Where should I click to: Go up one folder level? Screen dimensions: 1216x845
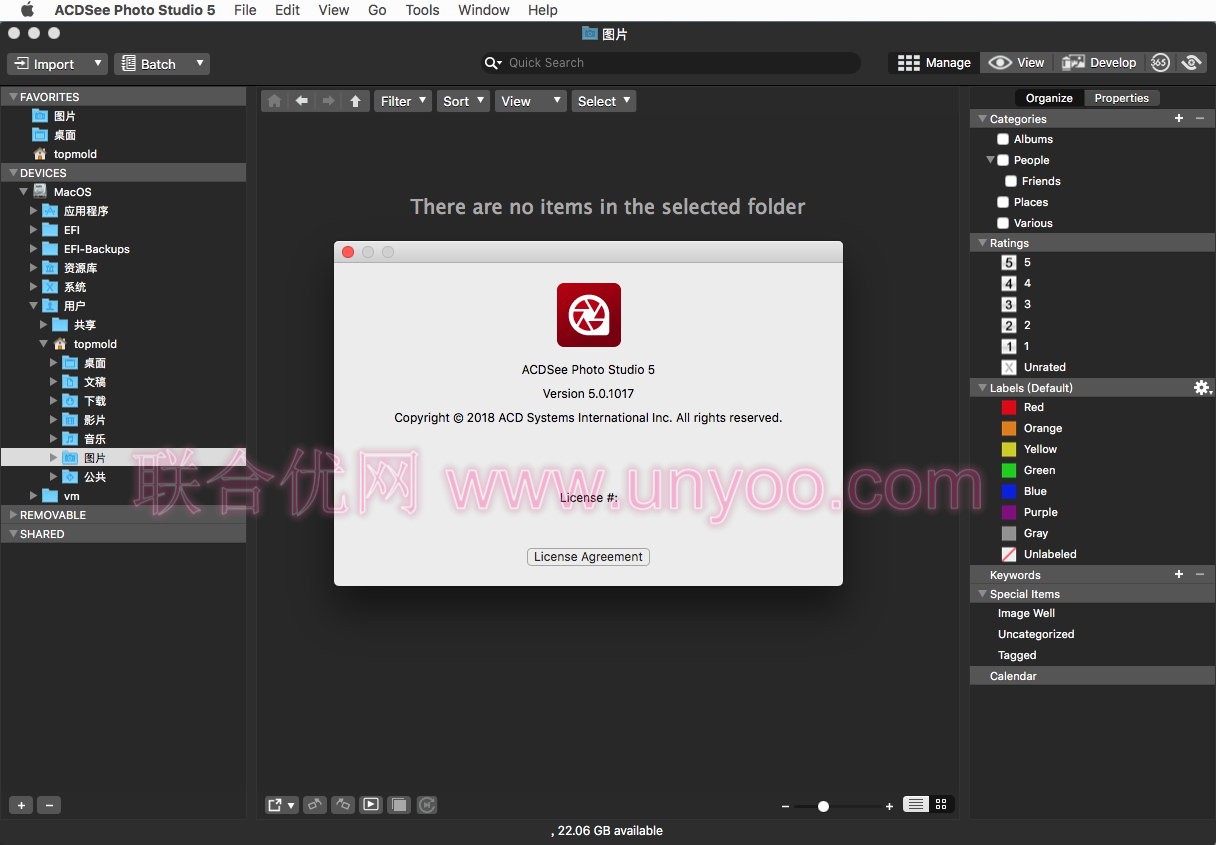point(355,101)
